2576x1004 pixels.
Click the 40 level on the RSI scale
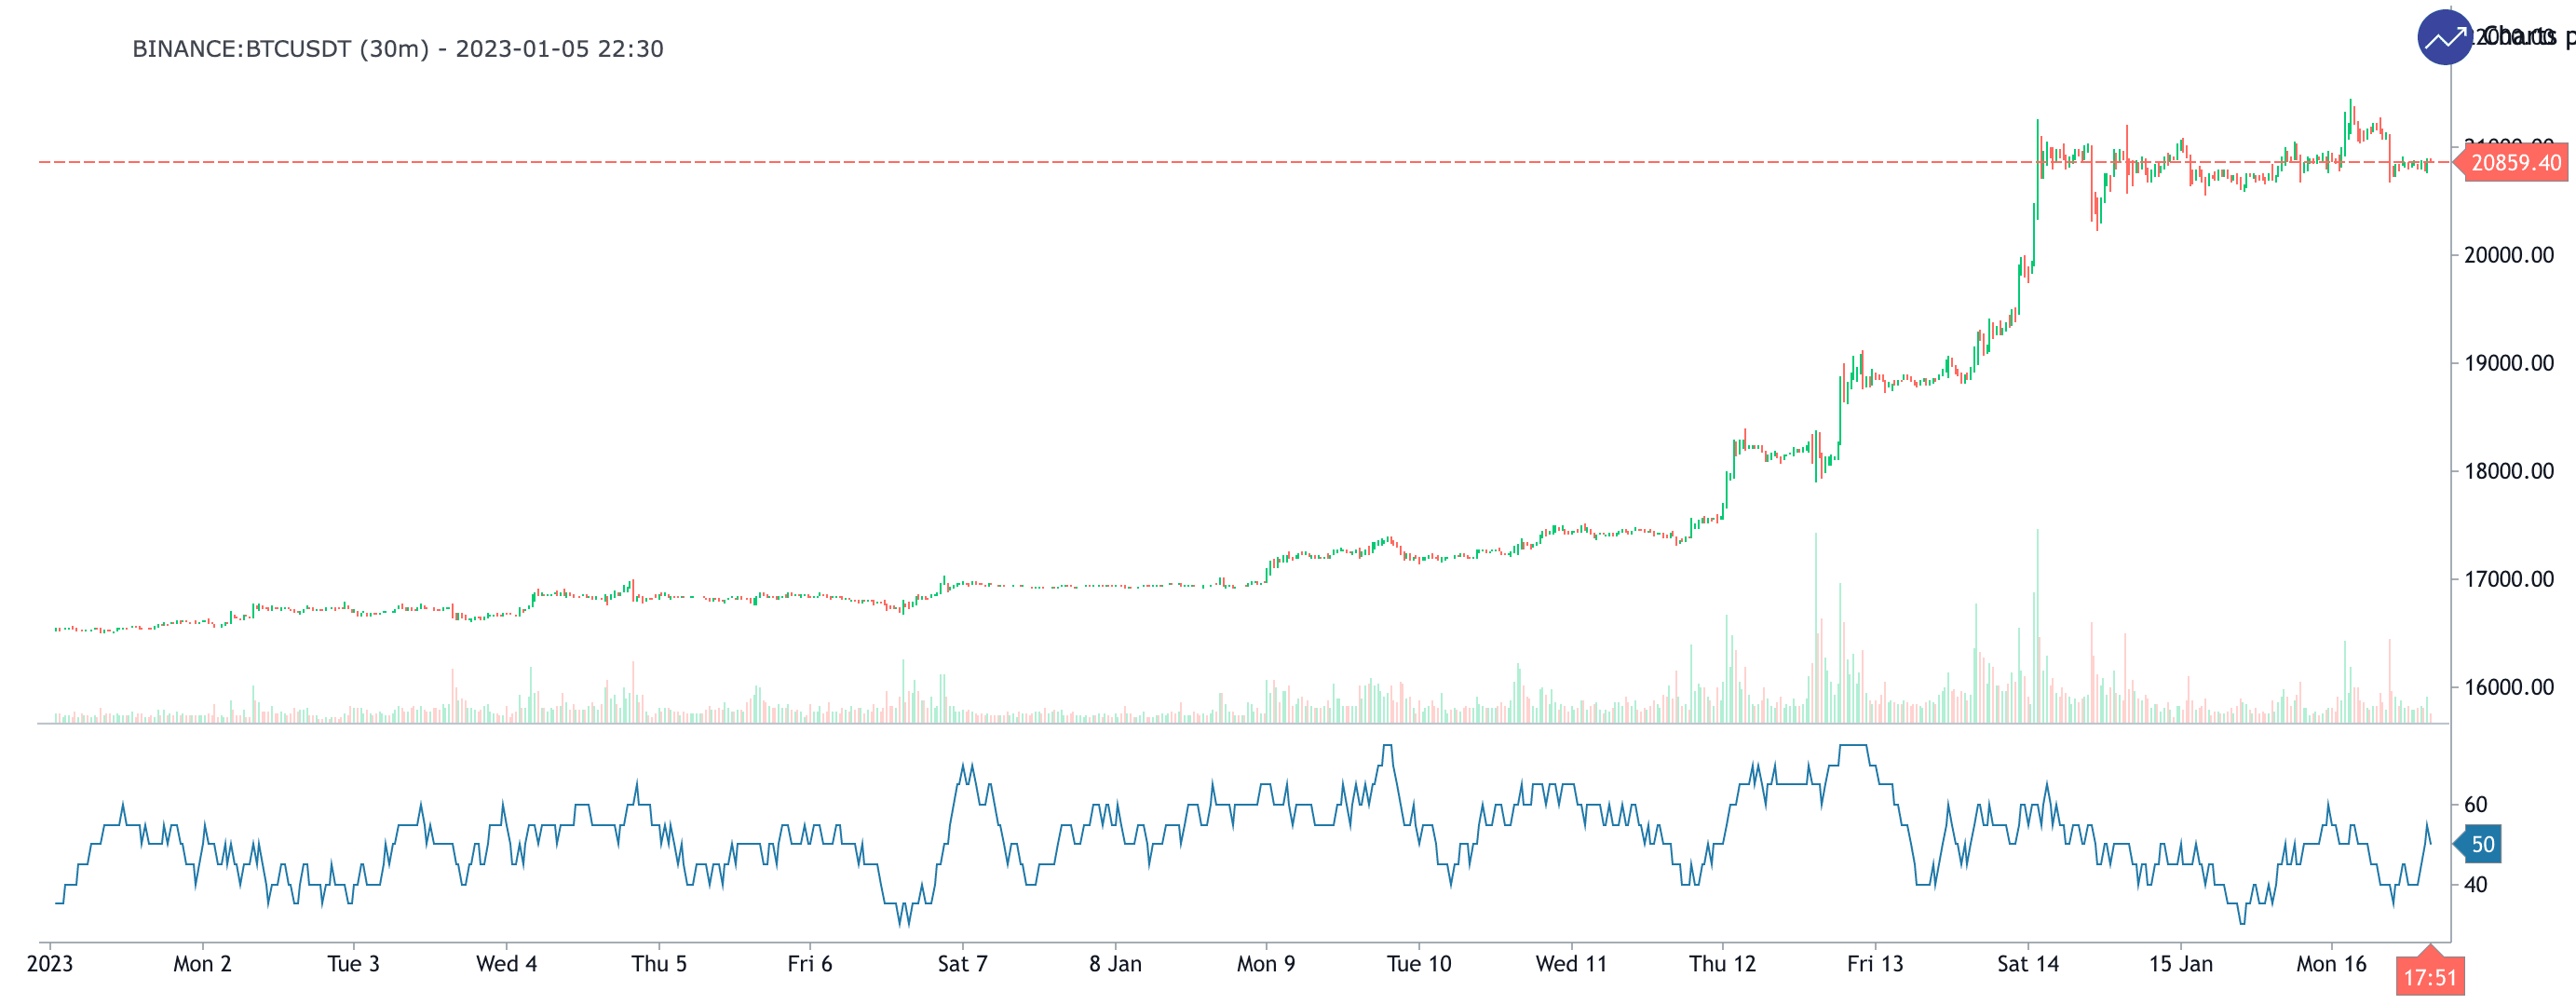pyautogui.click(x=2475, y=885)
